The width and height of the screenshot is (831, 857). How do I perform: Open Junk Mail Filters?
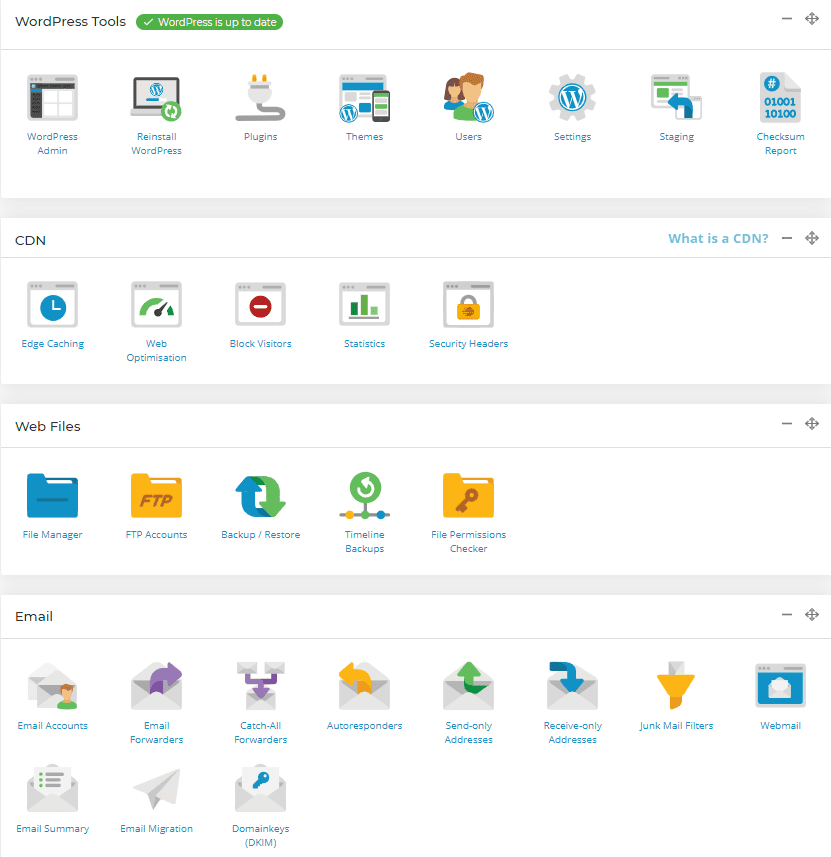[x=676, y=687]
